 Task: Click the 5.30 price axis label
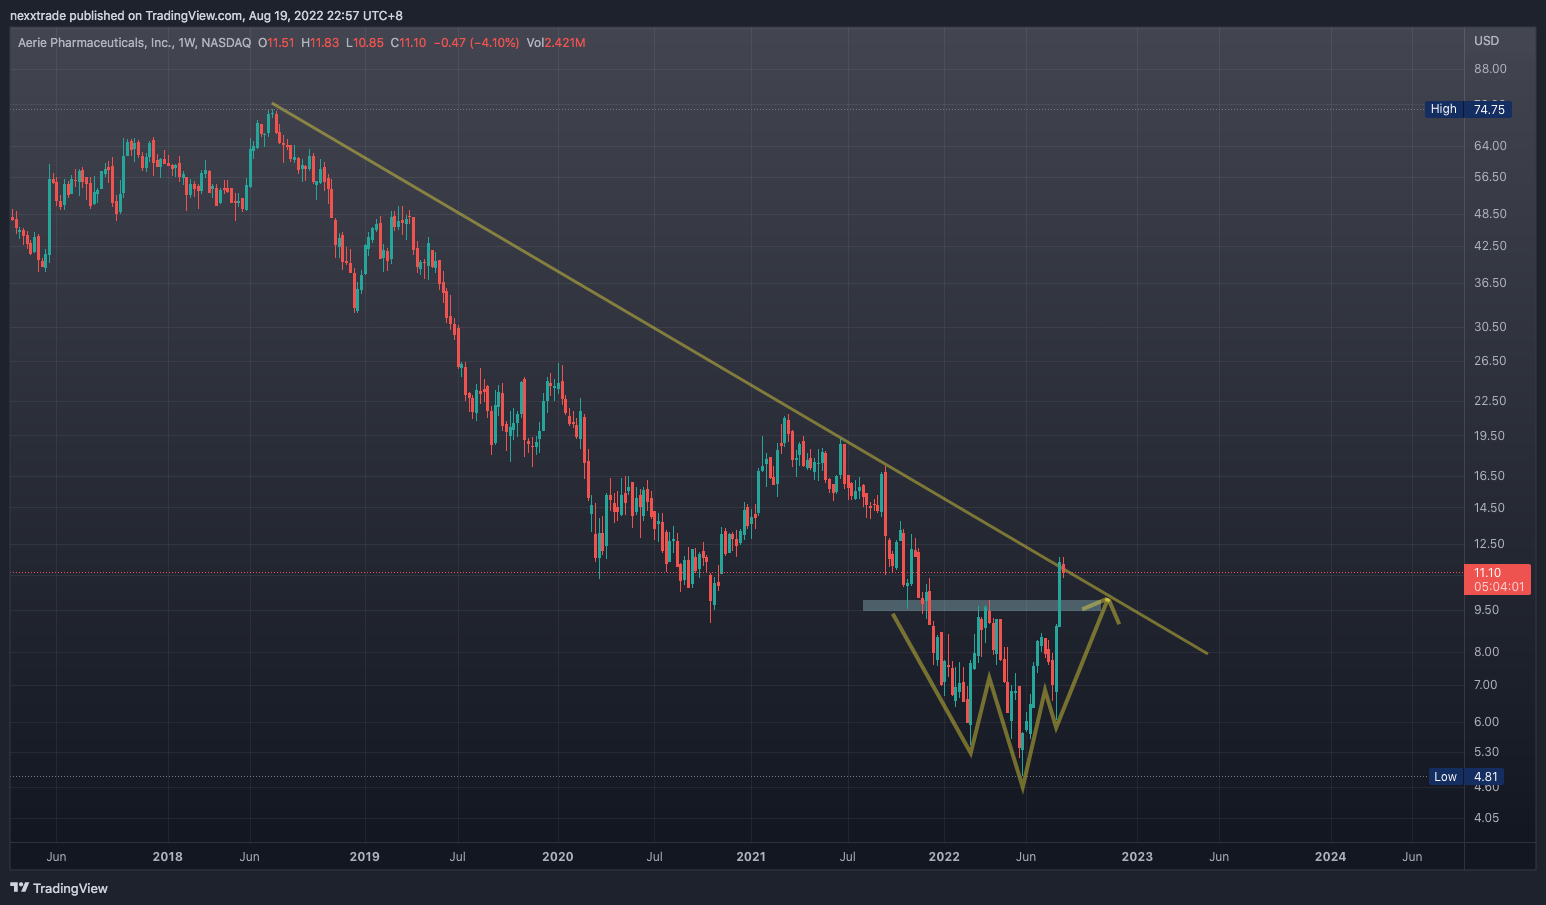pos(1486,752)
